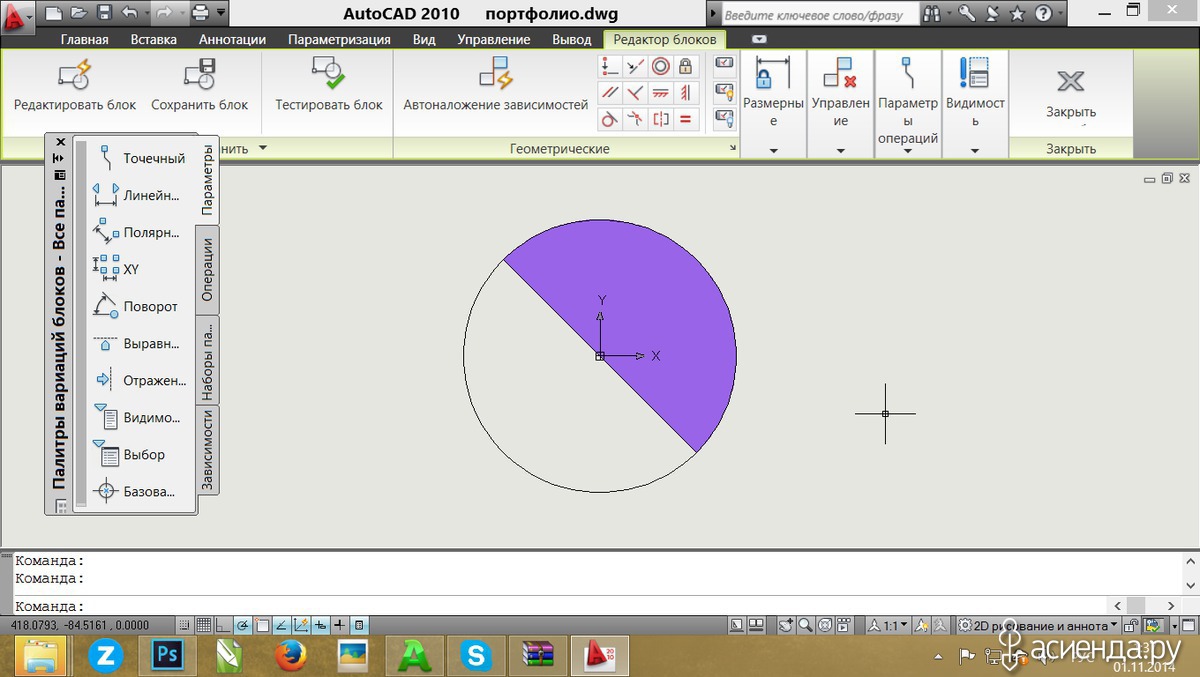Select the Alignment (Выравн...) parameter tool

[136, 343]
